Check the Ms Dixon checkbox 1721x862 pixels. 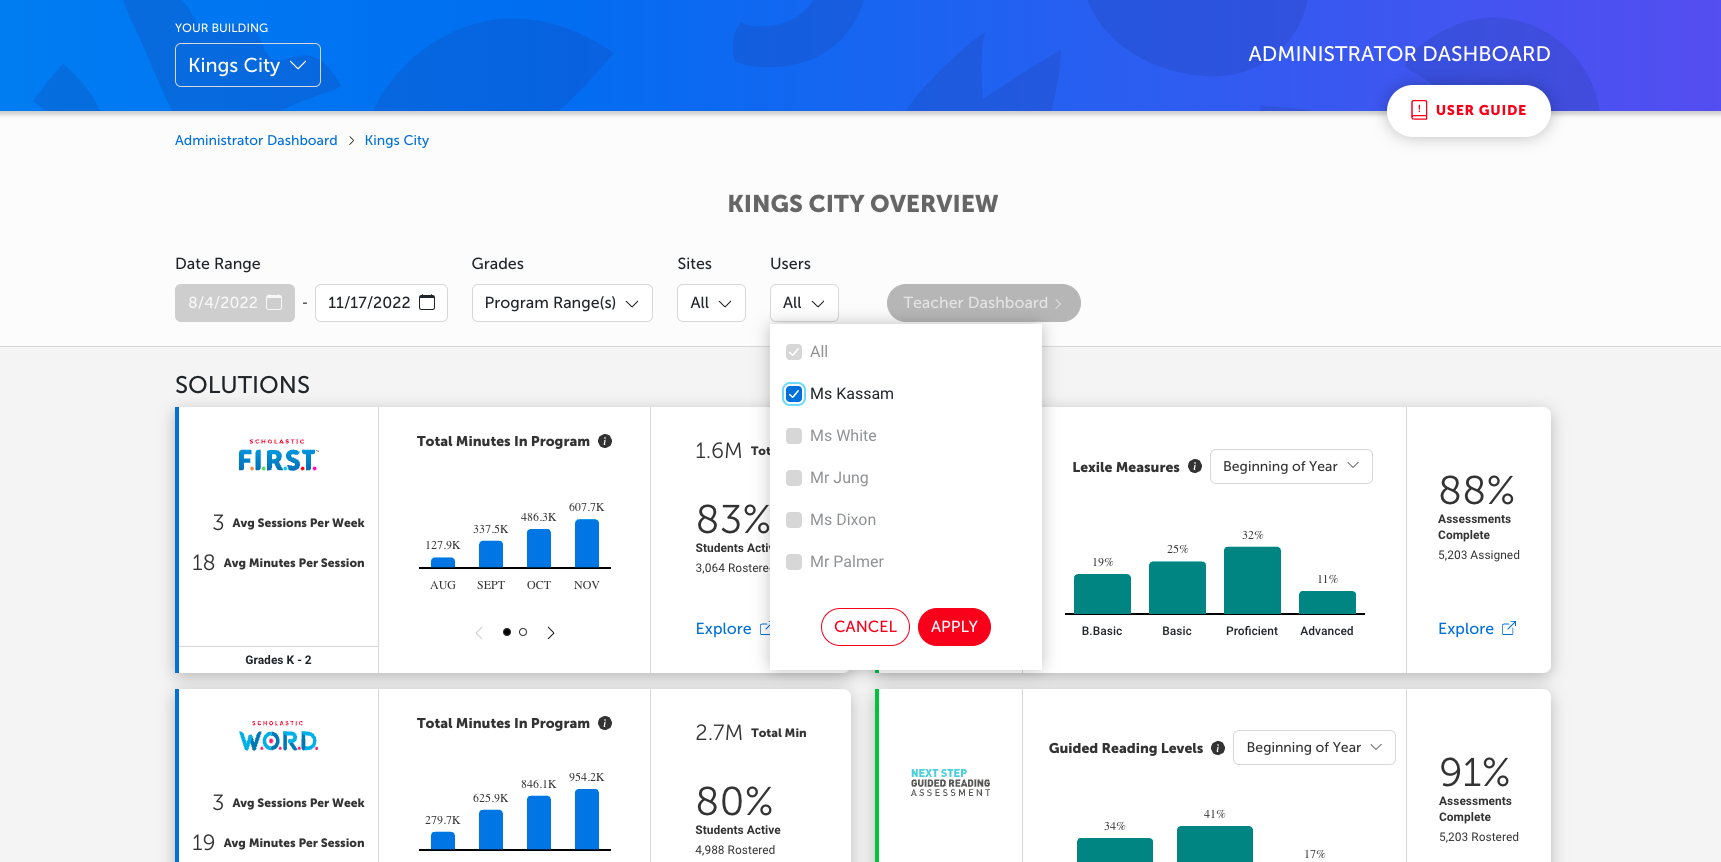pyautogui.click(x=794, y=520)
